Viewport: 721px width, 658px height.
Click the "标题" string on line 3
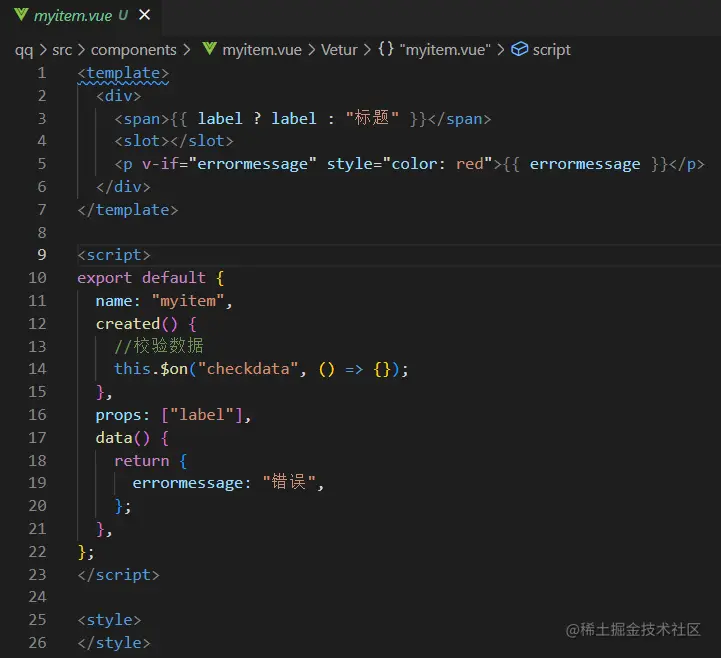[372, 118]
